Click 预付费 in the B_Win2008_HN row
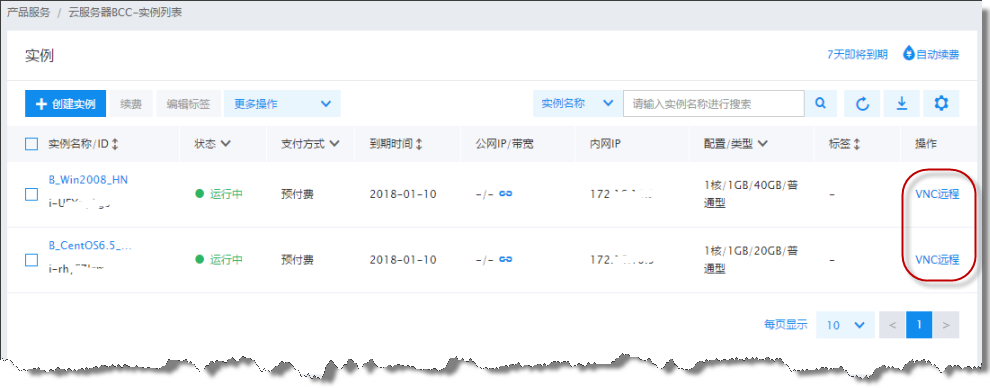Screen dimensions: 990x388 tap(297, 194)
